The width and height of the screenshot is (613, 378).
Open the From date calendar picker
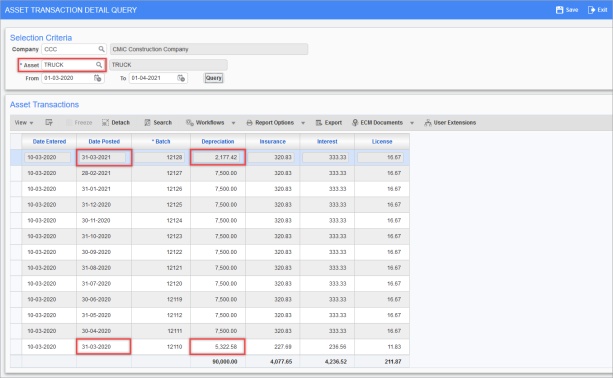pos(97,78)
